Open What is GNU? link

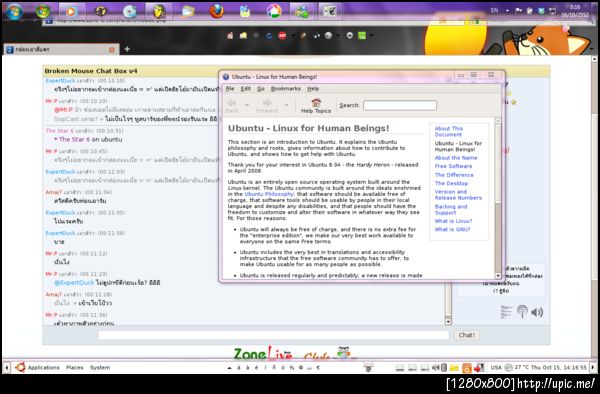(x=452, y=230)
